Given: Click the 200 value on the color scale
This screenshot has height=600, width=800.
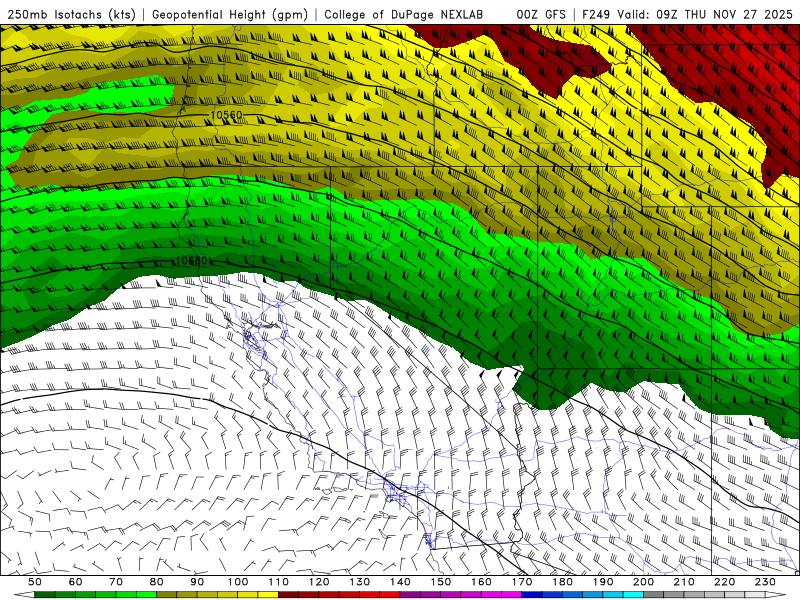Looking at the screenshot, I should coord(644,582).
